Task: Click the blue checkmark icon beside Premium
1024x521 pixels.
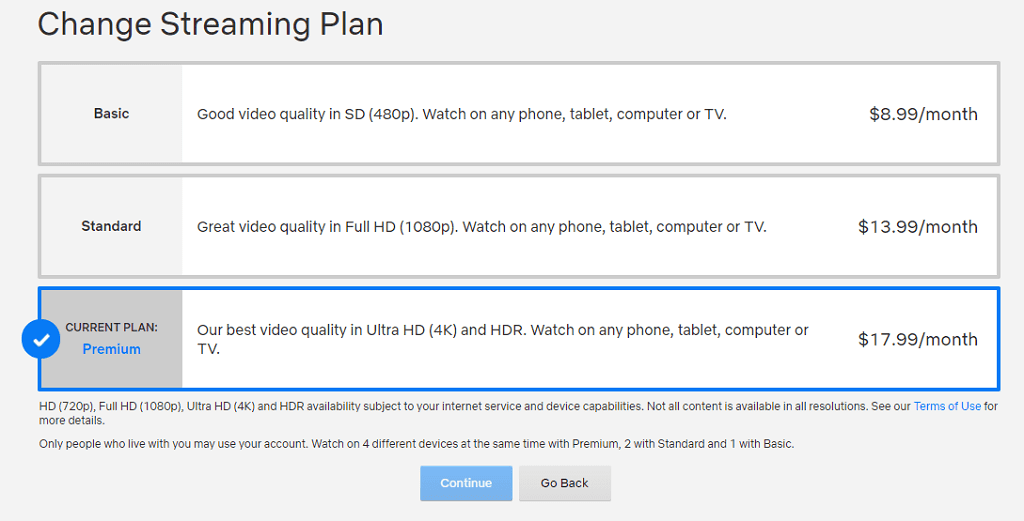Action: [x=41, y=339]
